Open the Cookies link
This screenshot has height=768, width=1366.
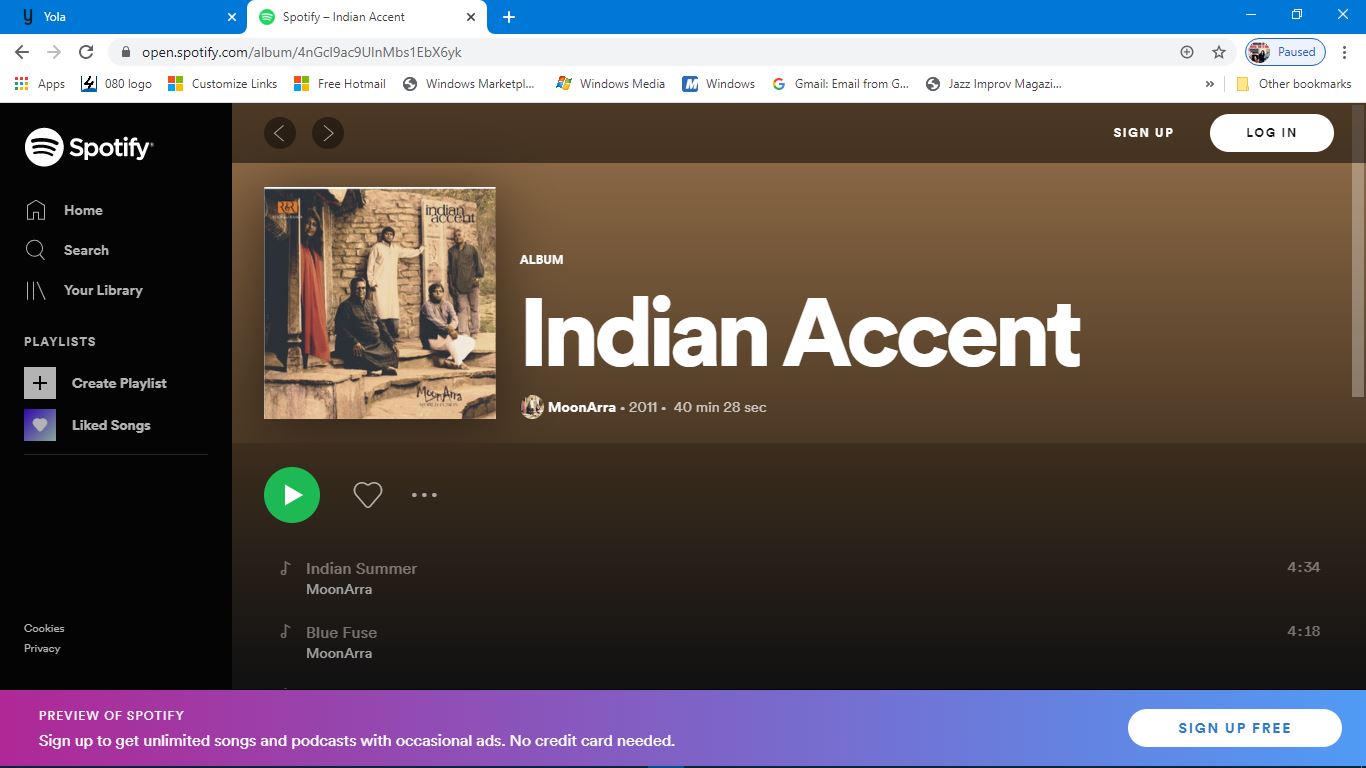[x=44, y=628]
